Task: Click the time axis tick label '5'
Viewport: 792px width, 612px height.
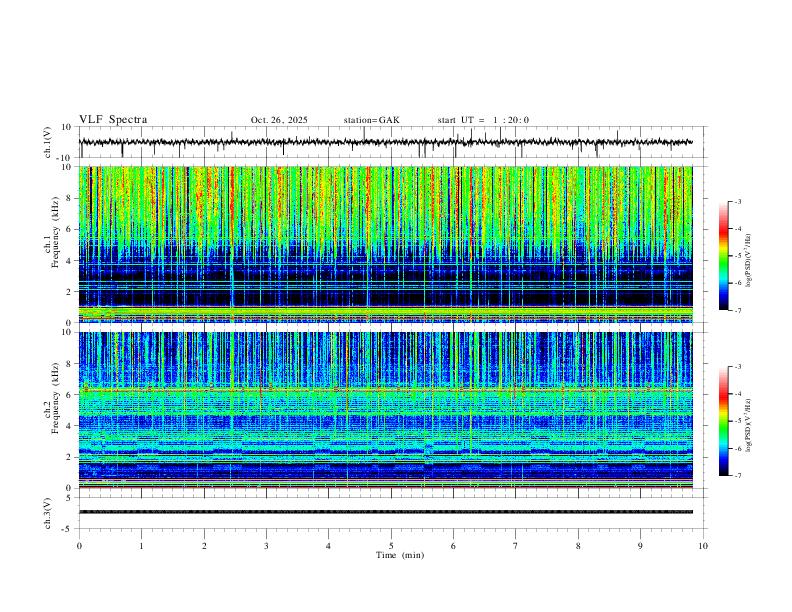Action: tap(391, 546)
